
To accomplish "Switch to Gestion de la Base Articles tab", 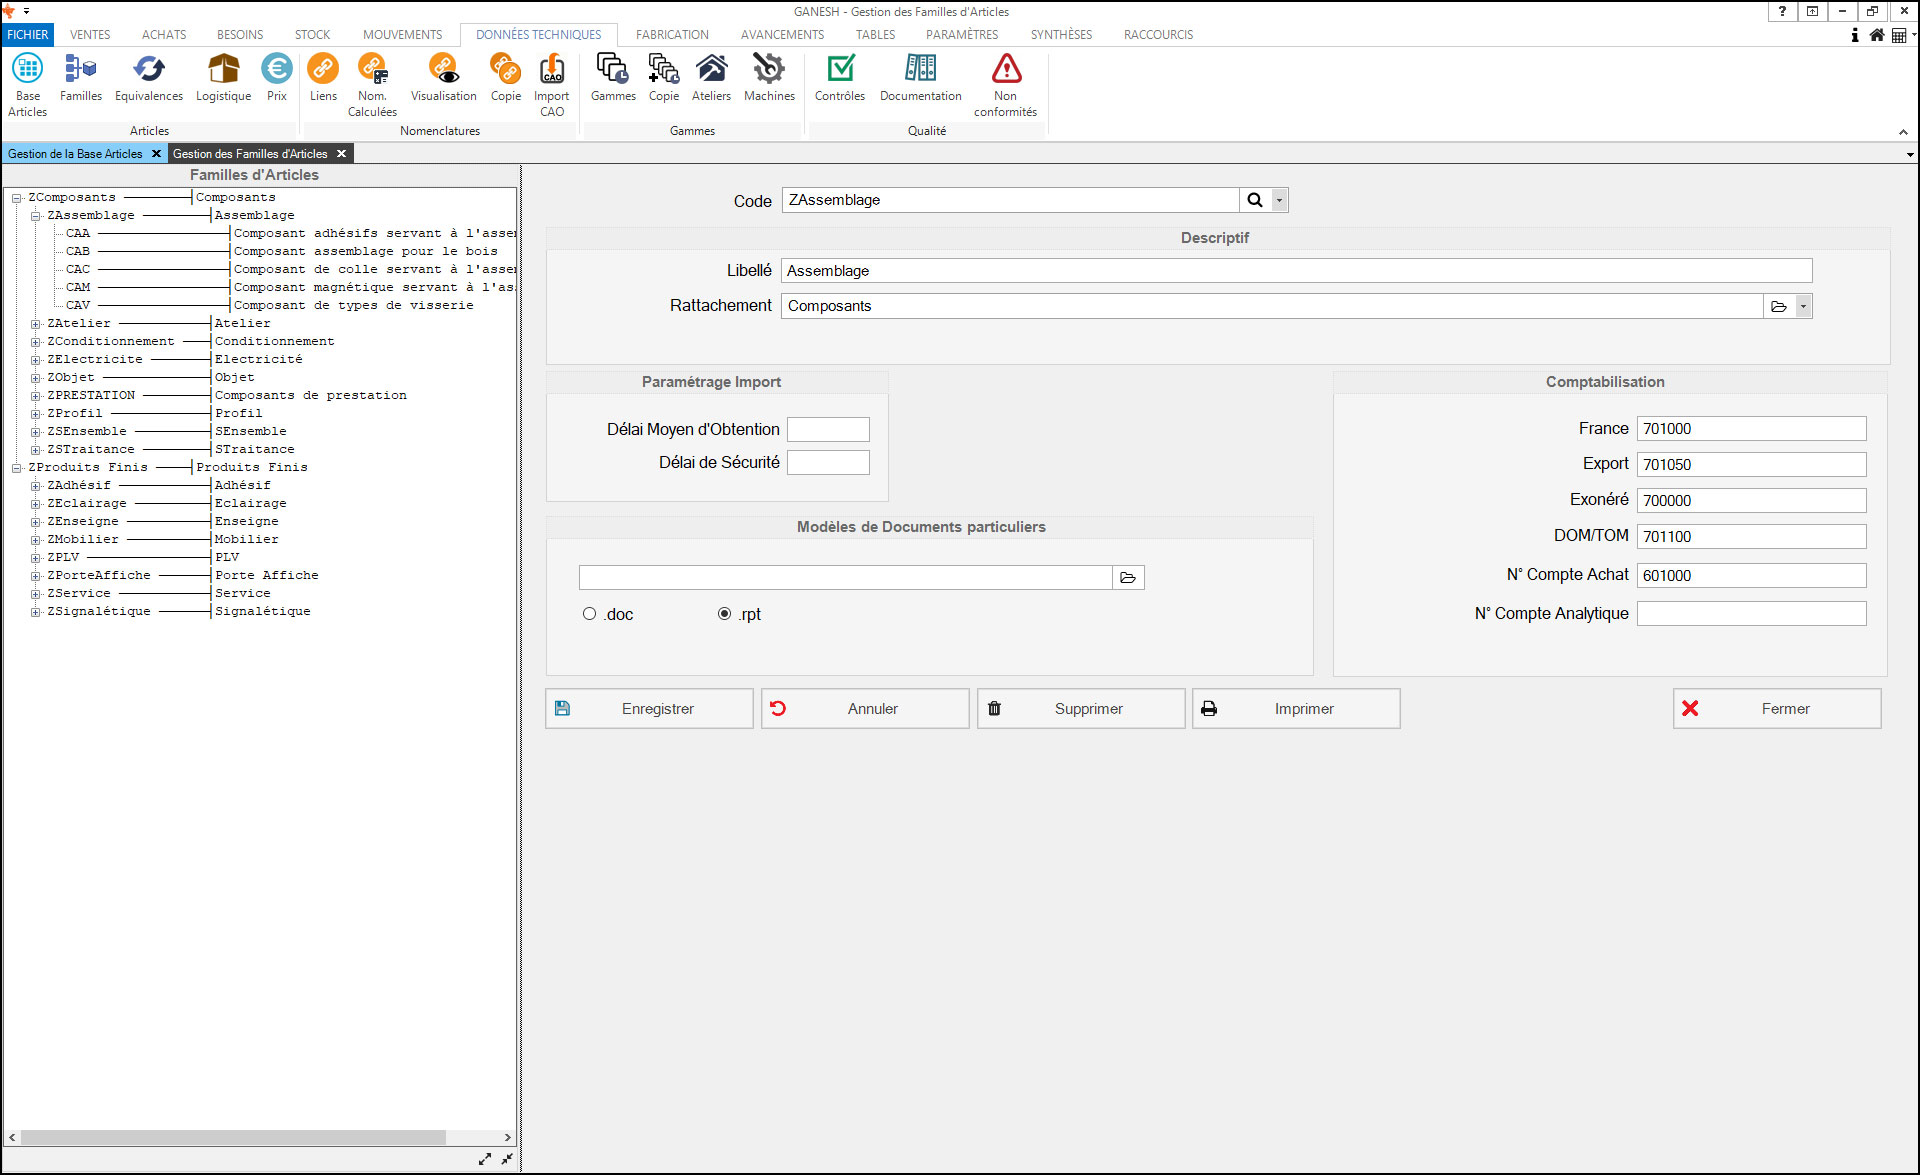I will tap(75, 154).
